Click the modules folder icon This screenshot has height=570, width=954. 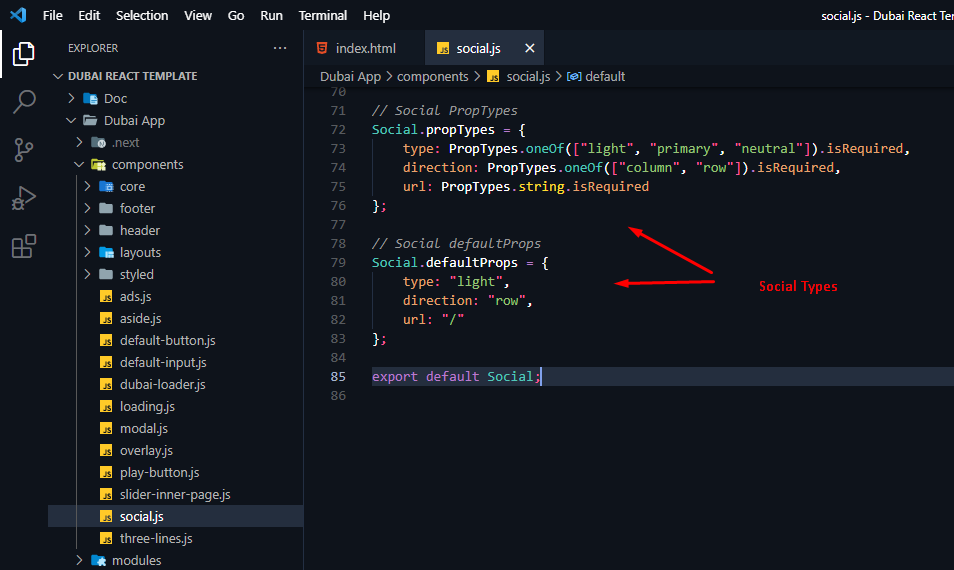(98, 560)
